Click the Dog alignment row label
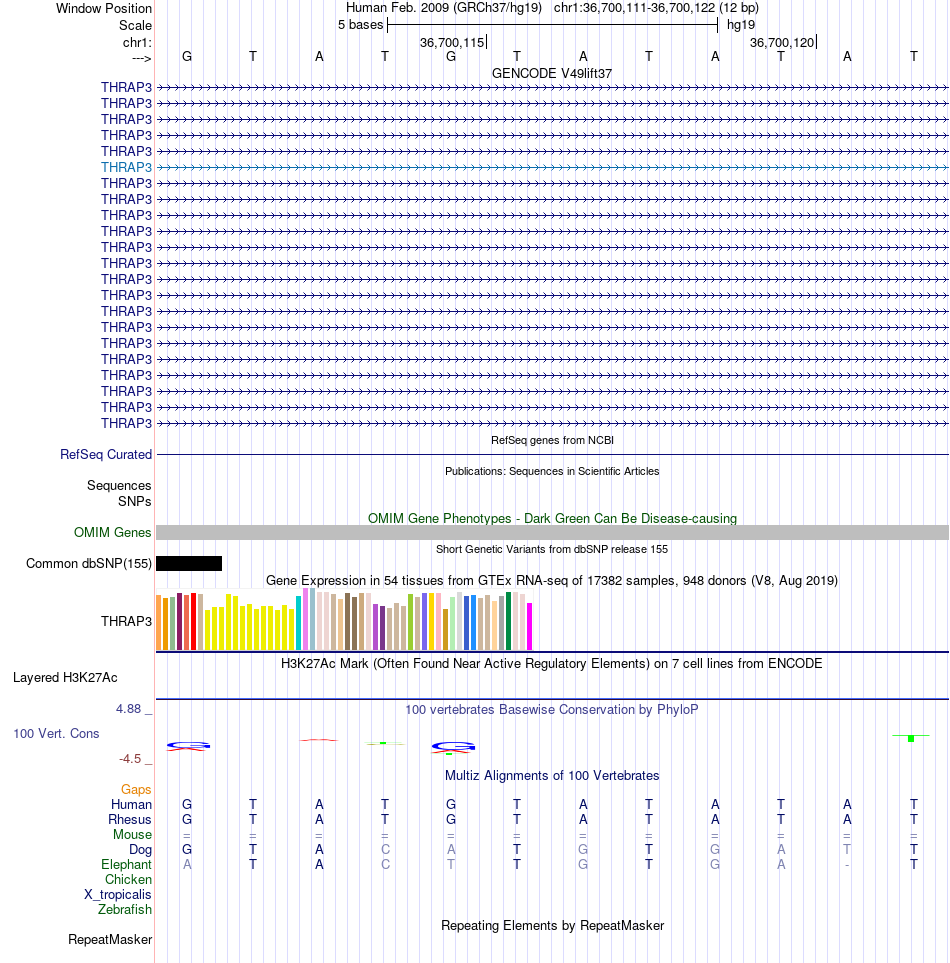 coord(140,849)
